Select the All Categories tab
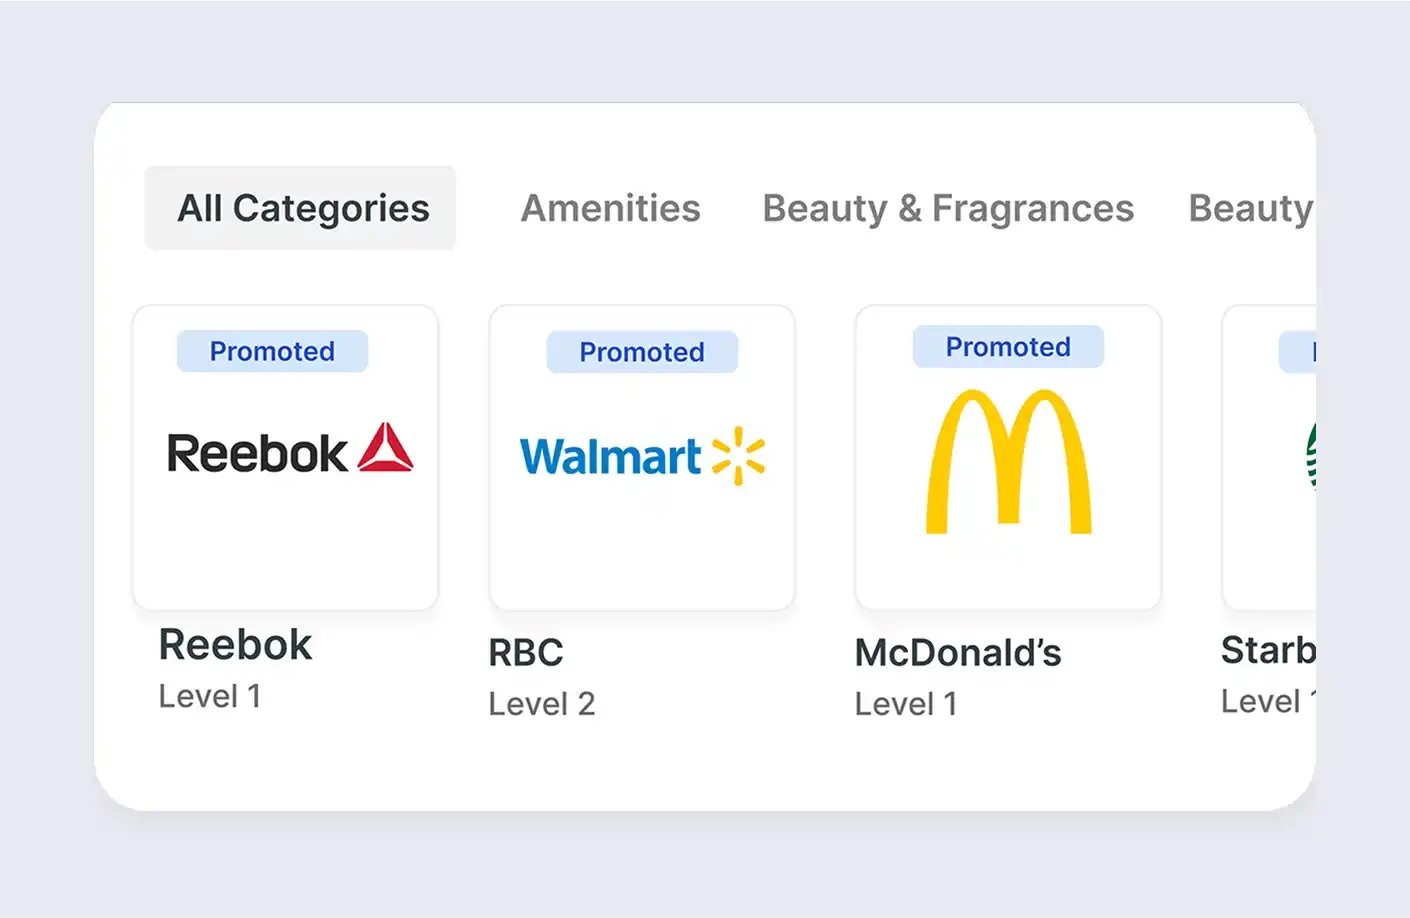Screen dimensions: 1410x918 tap(302, 208)
